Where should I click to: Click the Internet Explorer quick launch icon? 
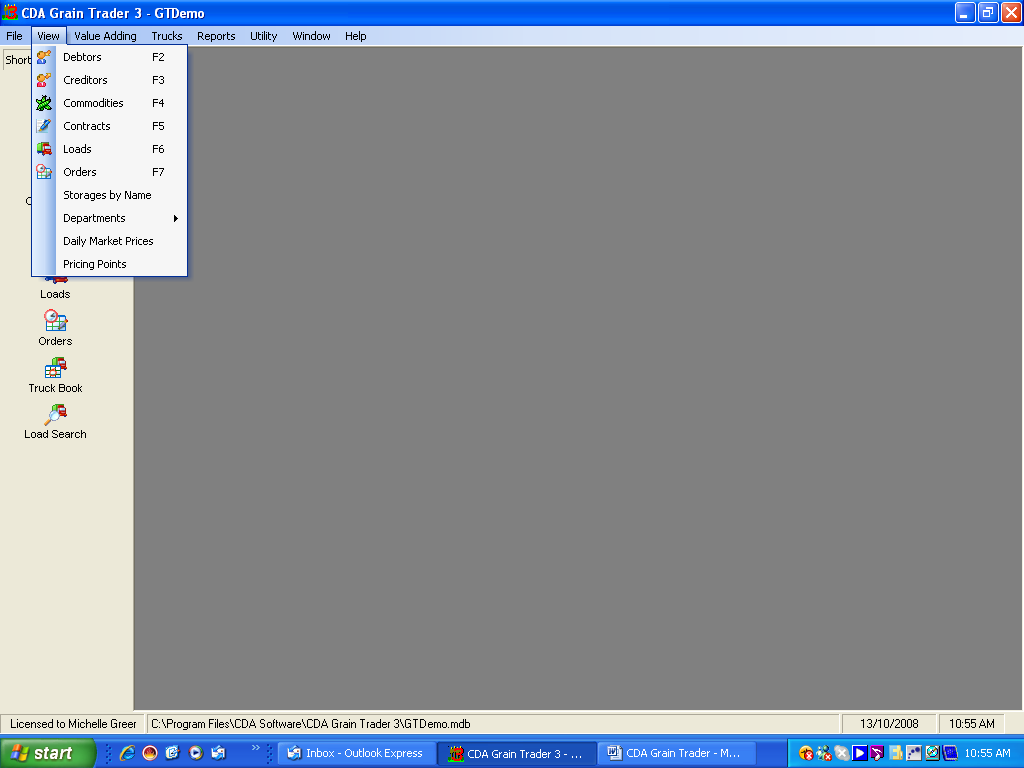(127, 753)
